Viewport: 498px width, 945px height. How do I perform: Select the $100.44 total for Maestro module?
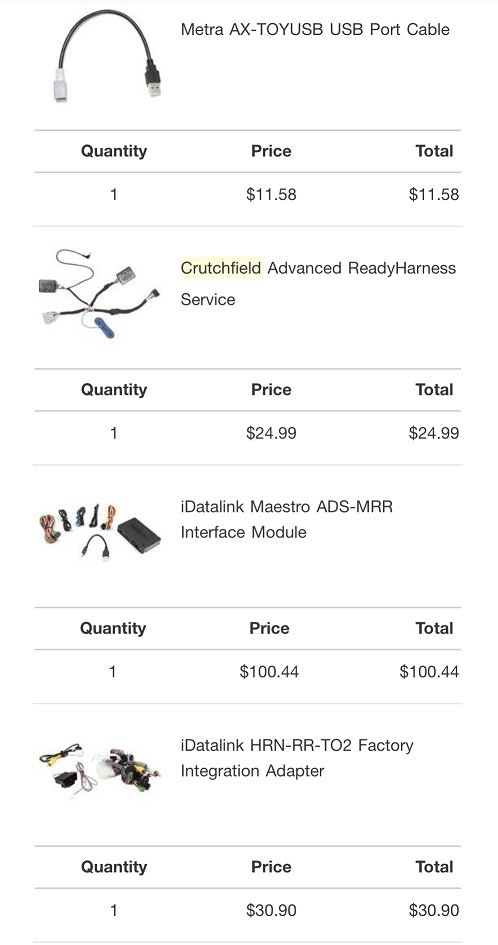[x=429, y=672]
